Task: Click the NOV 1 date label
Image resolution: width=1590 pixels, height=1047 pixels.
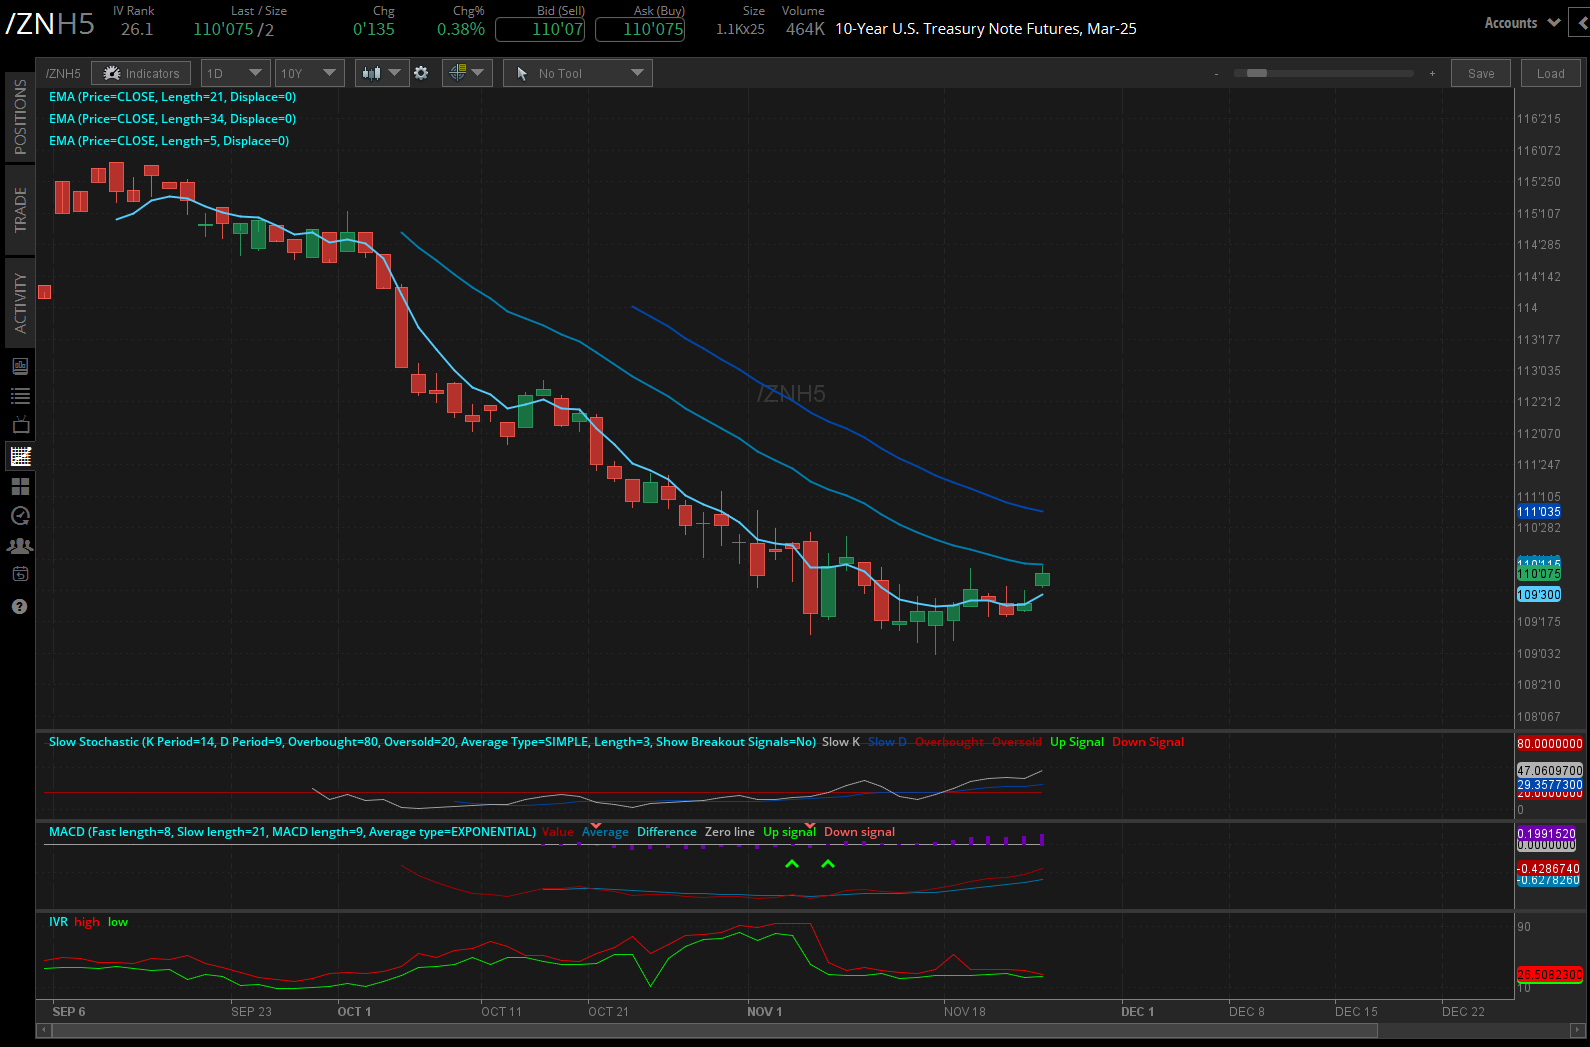Action: pyautogui.click(x=765, y=1011)
